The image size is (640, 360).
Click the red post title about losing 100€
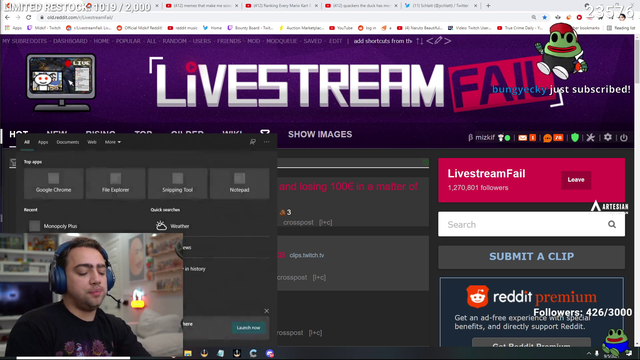348,187
